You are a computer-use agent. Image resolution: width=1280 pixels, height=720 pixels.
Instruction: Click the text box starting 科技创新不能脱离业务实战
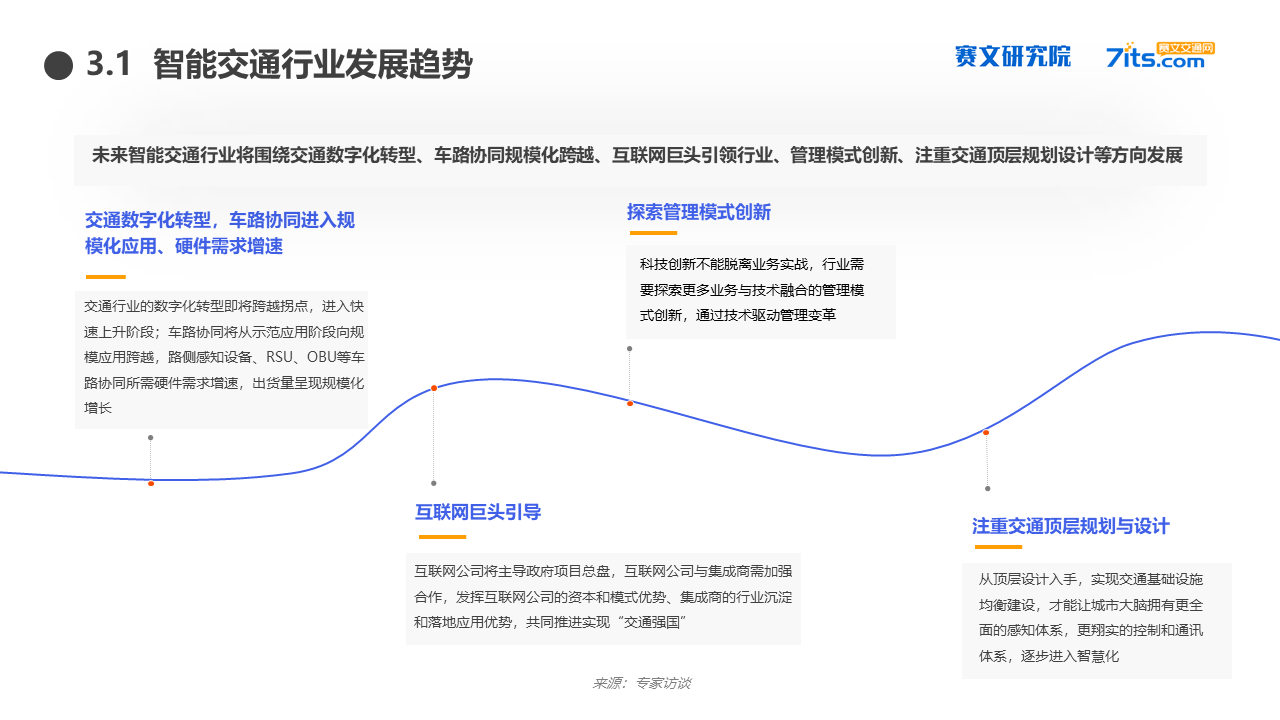(x=761, y=292)
